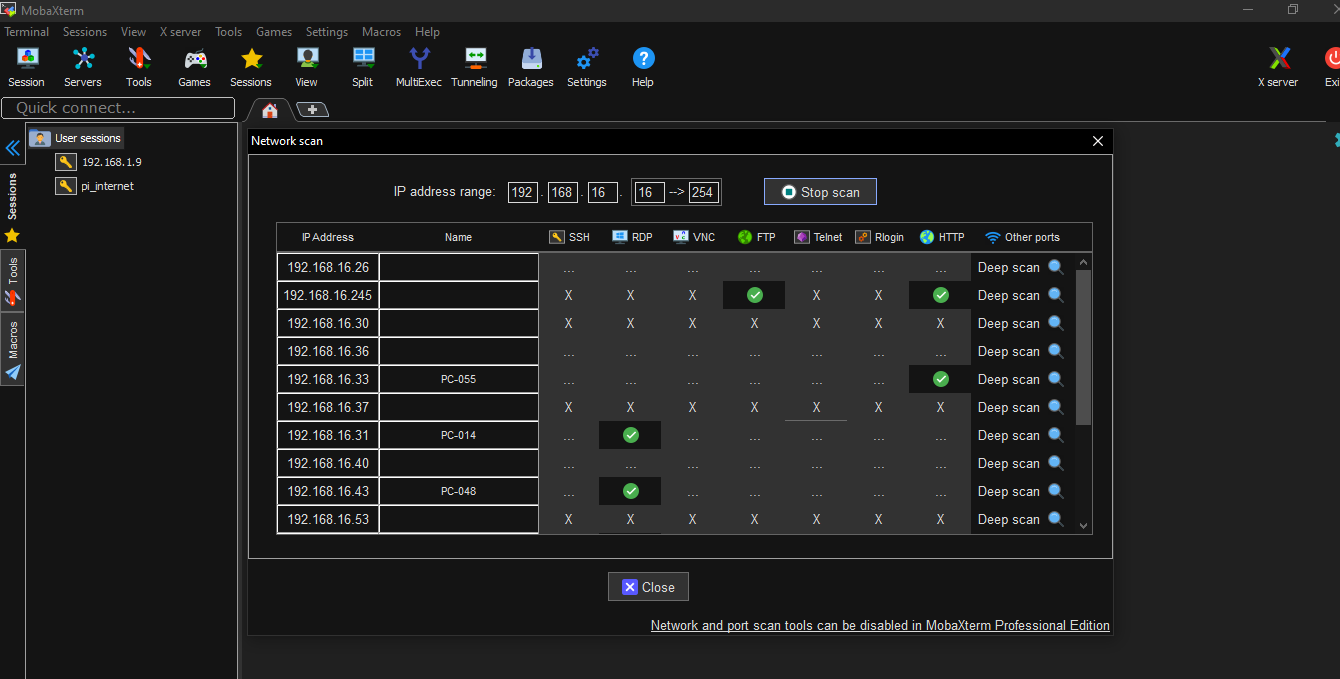Screen dimensions: 1340x679
Task: Click RDP green check for PC-048
Action: pos(630,491)
